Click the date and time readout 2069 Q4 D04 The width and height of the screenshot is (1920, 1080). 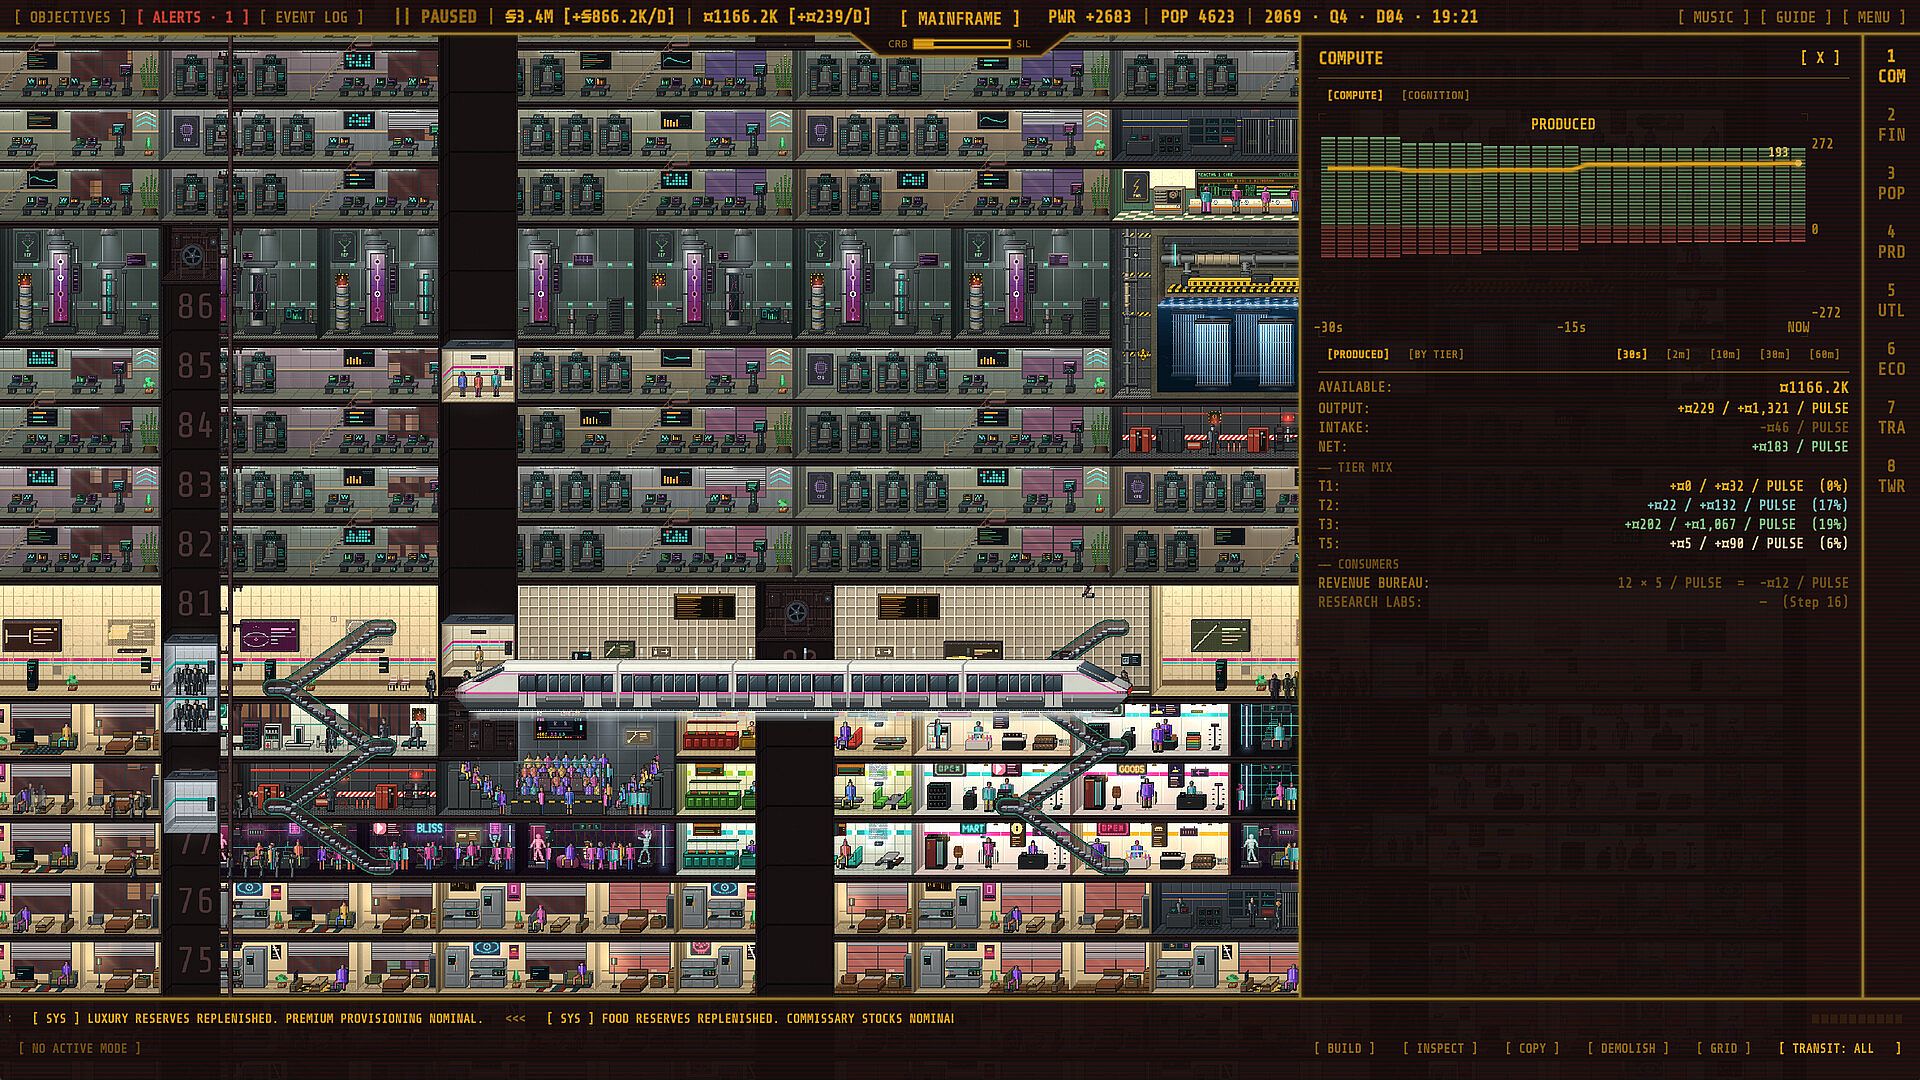[x=1370, y=17]
